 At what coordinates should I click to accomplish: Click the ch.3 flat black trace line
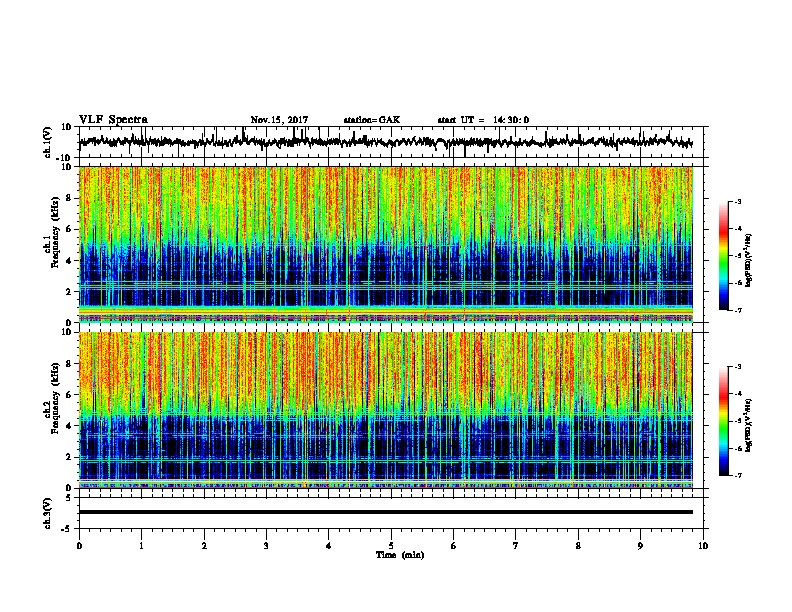click(x=386, y=512)
